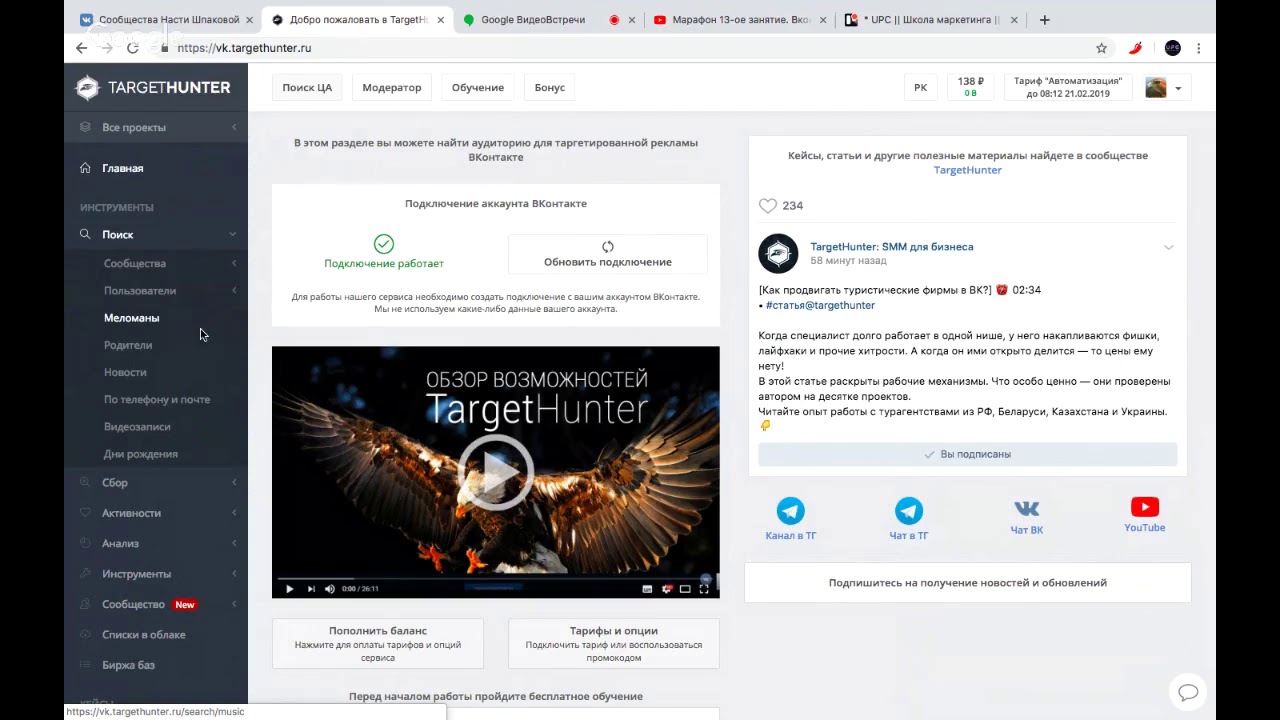
Task: Open the support chat bubble icon
Action: pyautogui.click(x=1188, y=692)
